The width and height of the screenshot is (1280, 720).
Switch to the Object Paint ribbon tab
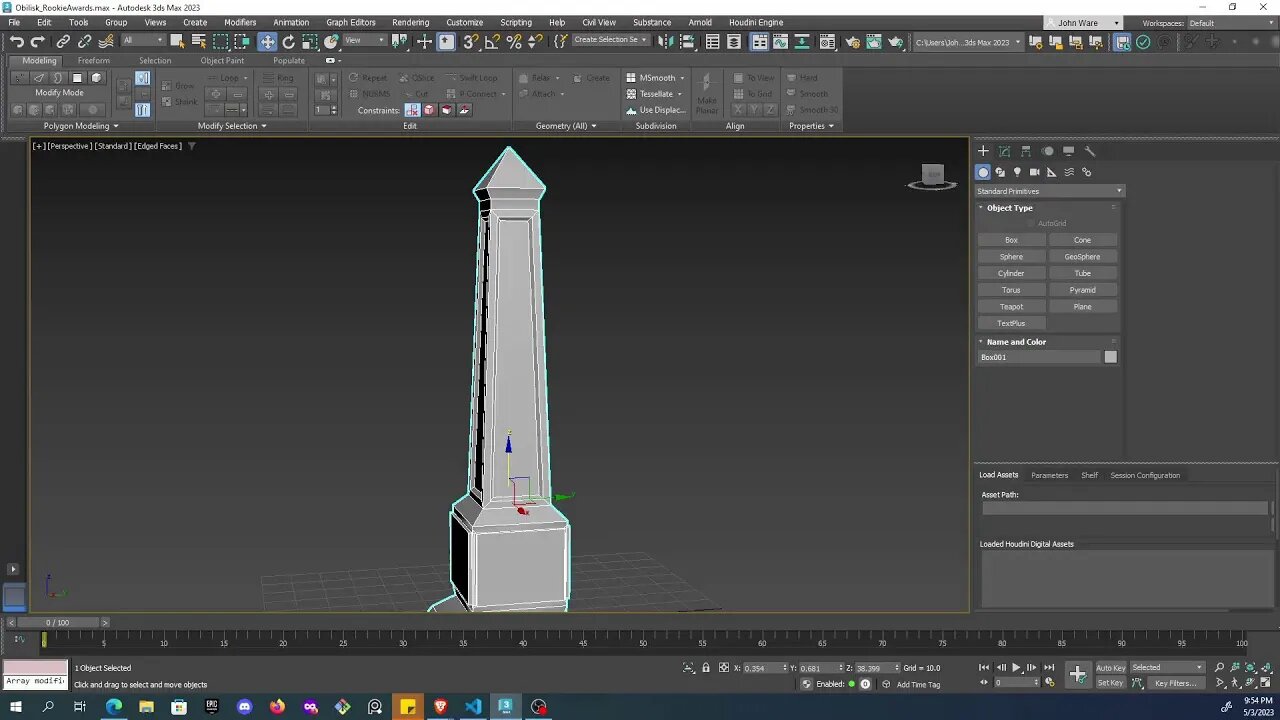pos(222,61)
